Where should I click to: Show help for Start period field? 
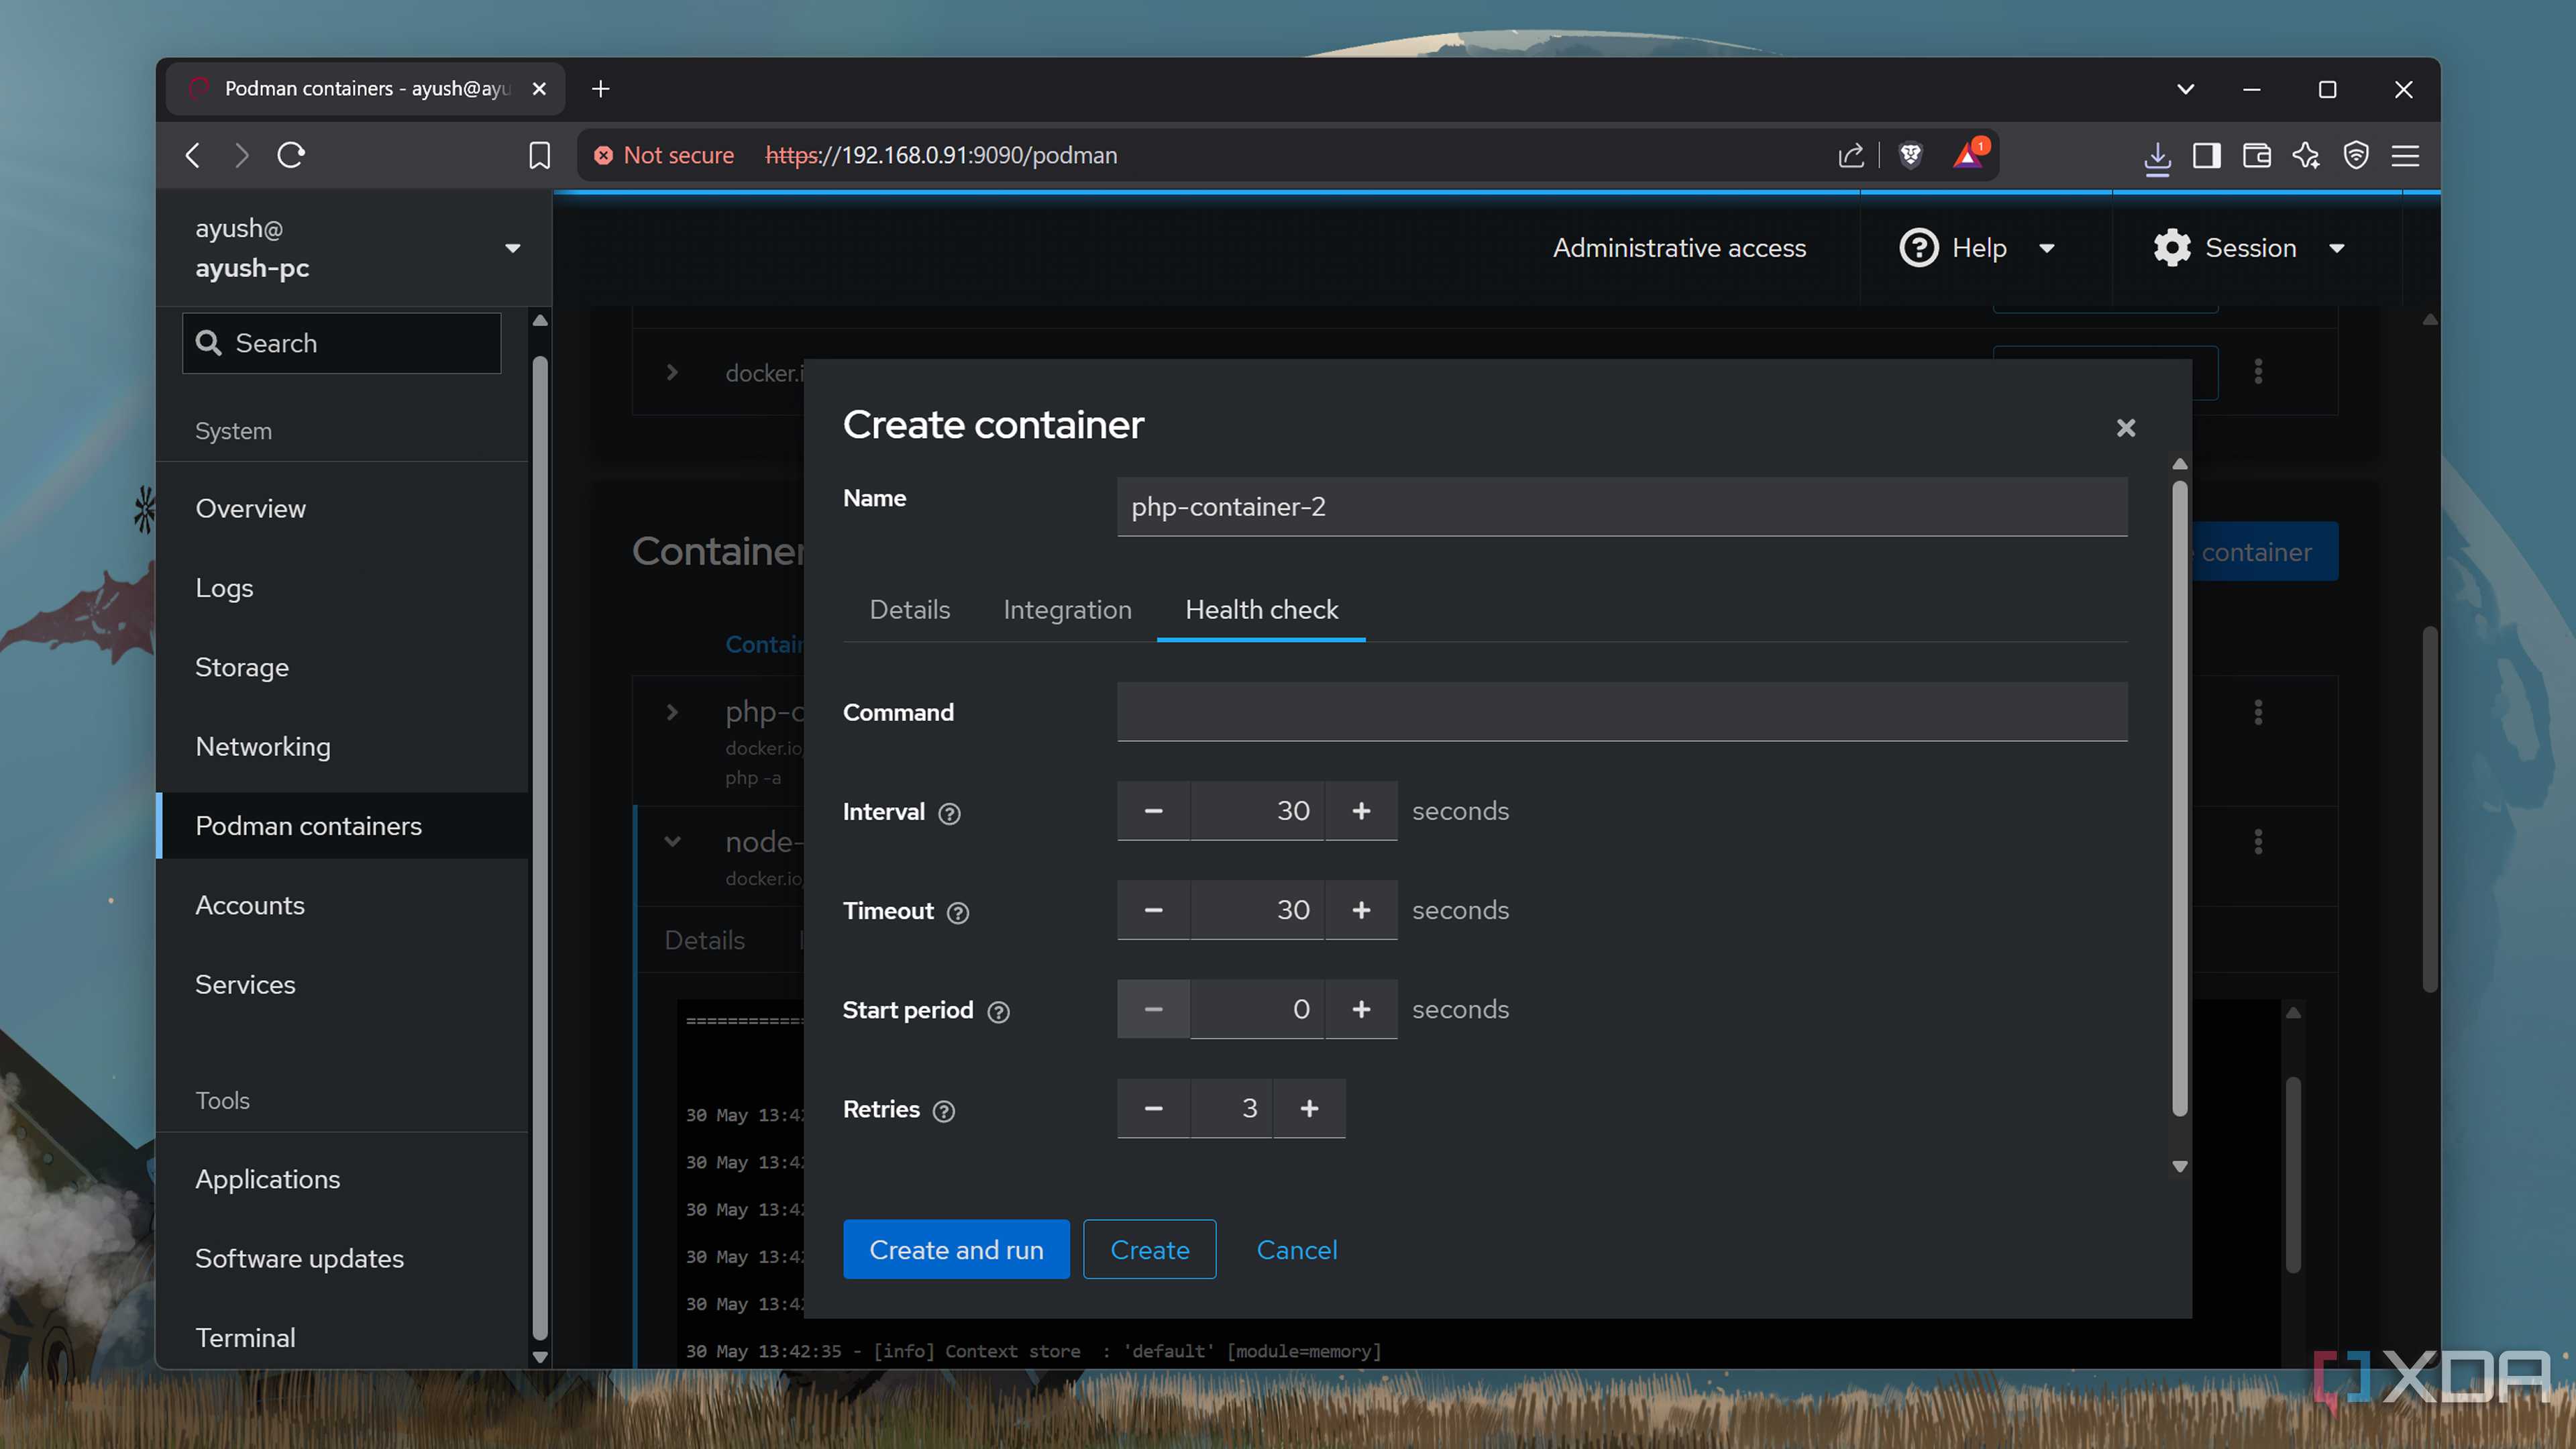(998, 1011)
